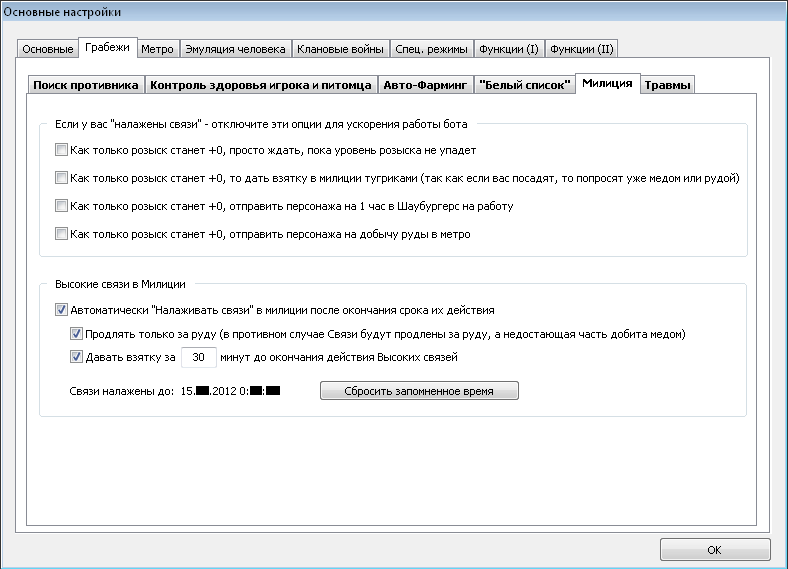Open the Метро tab
788x569 pixels.
click(157, 49)
